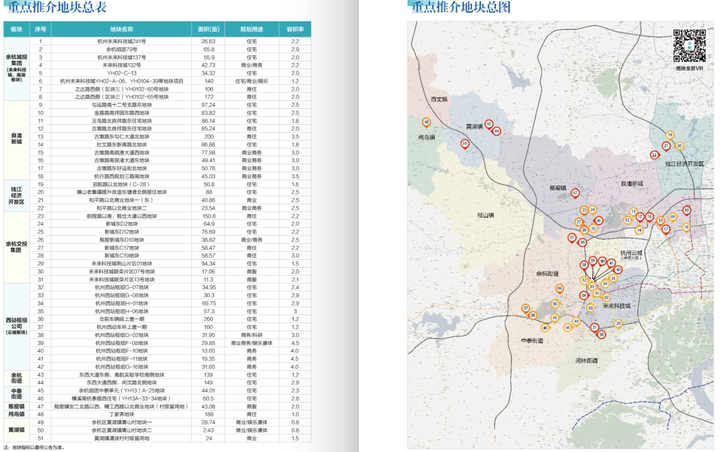Click area value 28.74 in the table
Viewport: 720px width, 452px height.
pos(208,422)
